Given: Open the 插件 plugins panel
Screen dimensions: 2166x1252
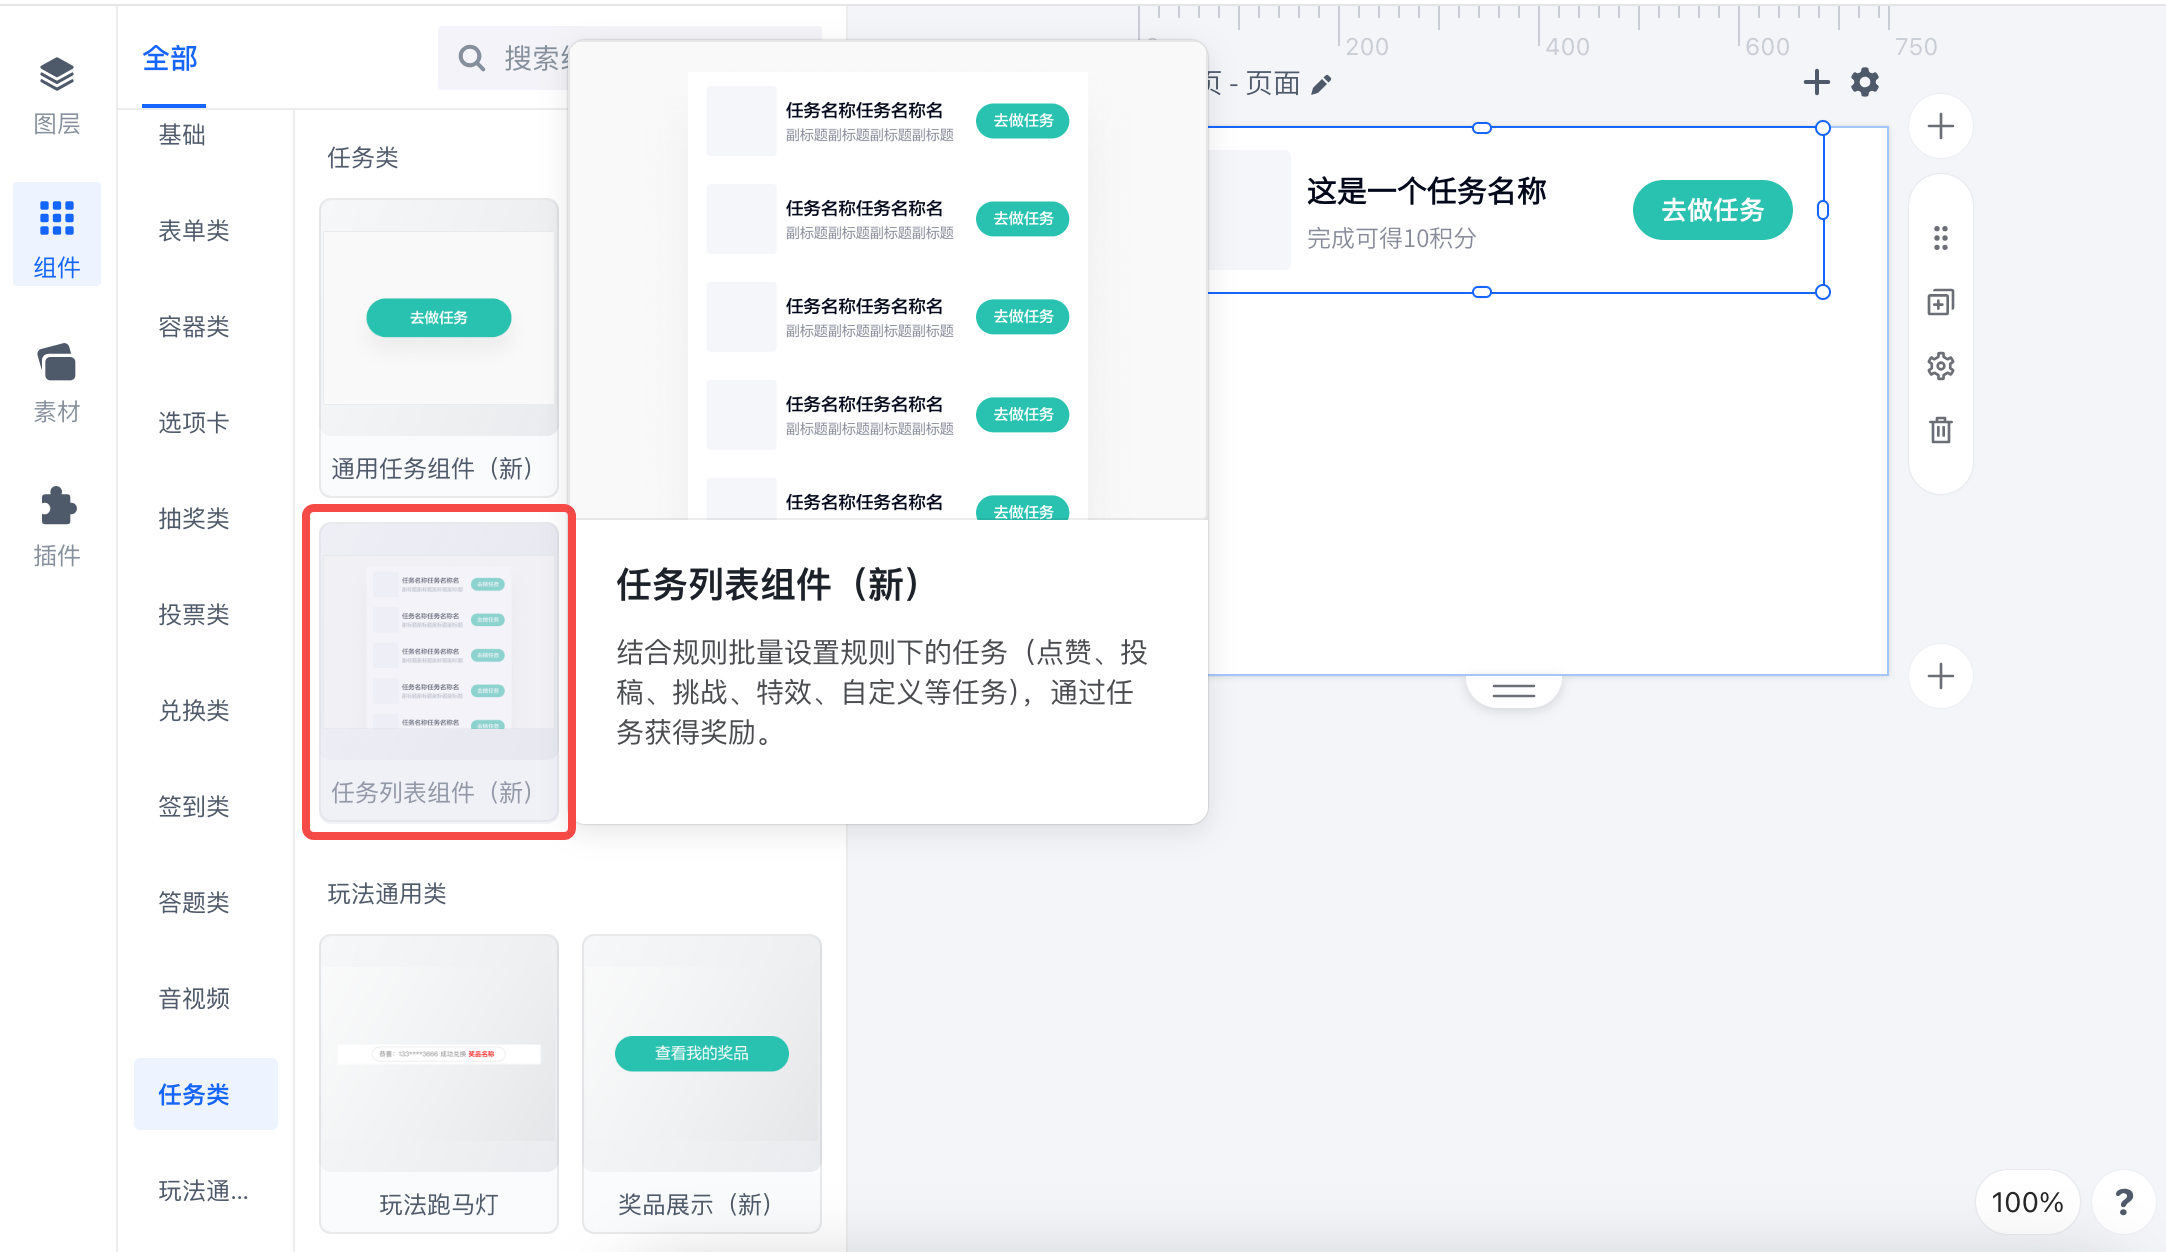Looking at the screenshot, I should coord(57,527).
